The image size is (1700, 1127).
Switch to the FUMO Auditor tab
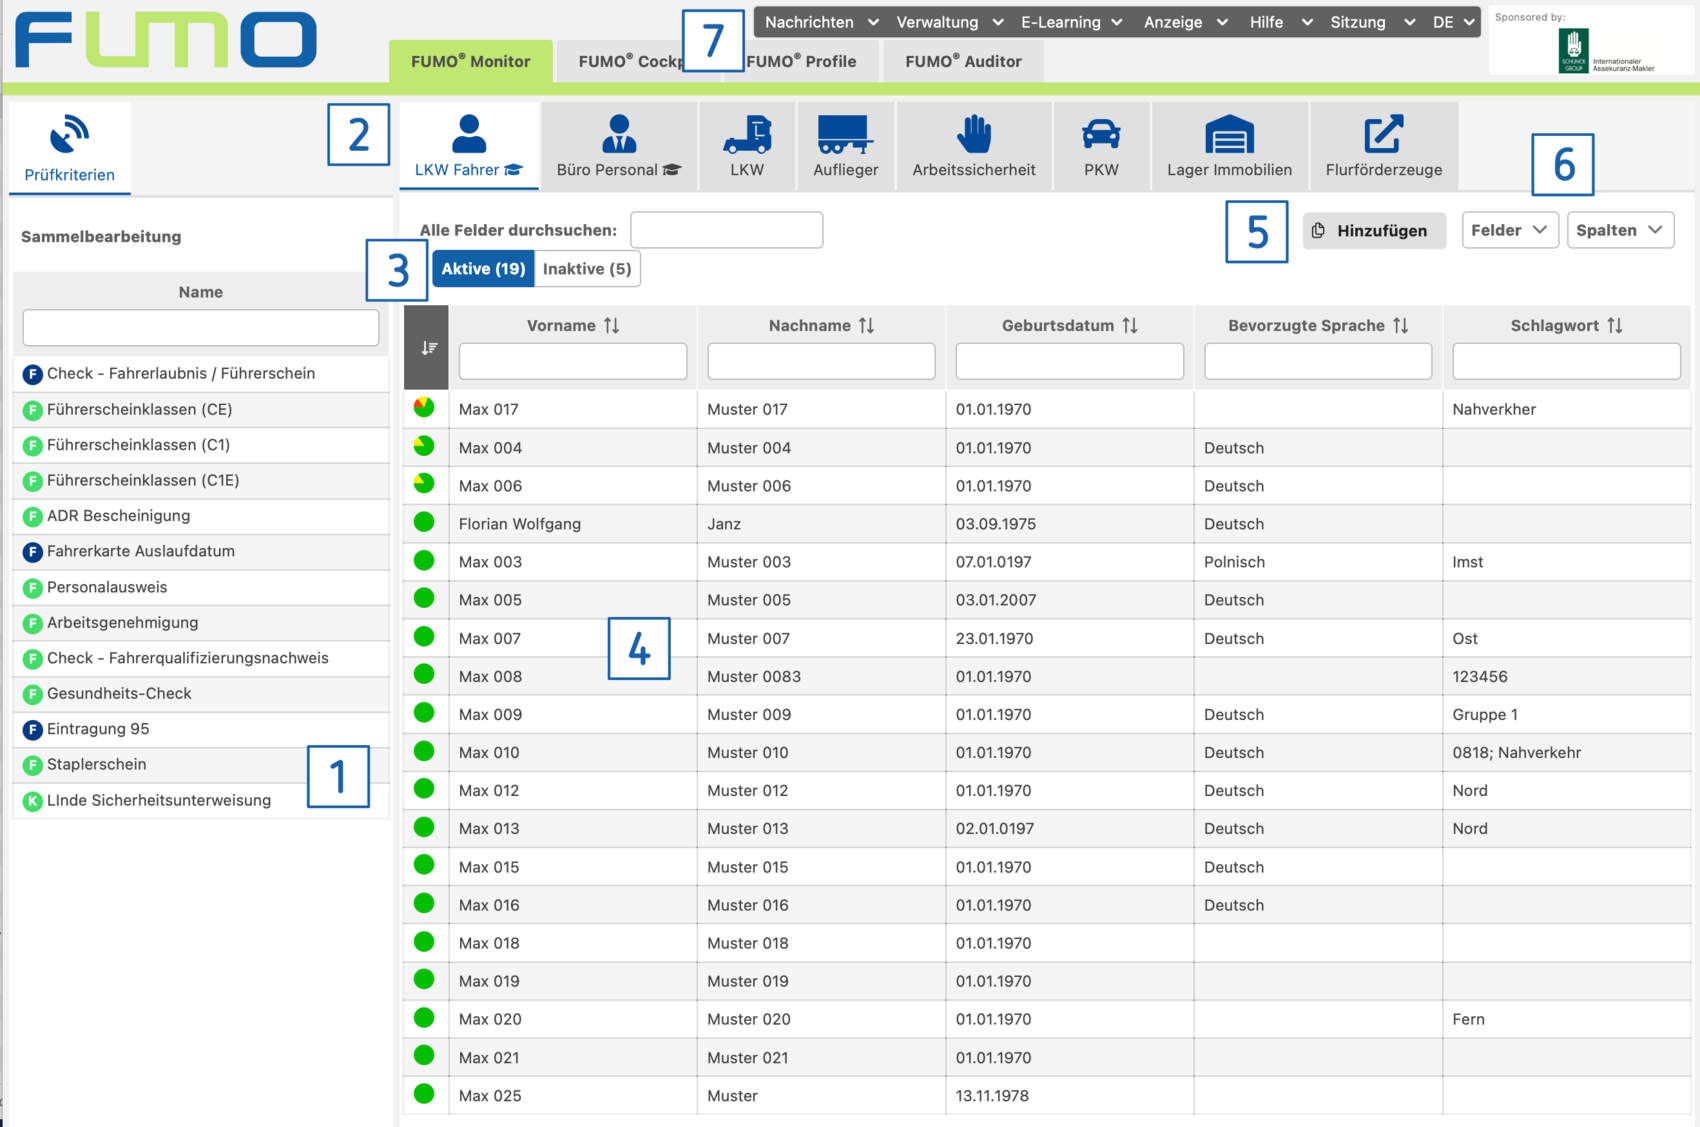(962, 62)
